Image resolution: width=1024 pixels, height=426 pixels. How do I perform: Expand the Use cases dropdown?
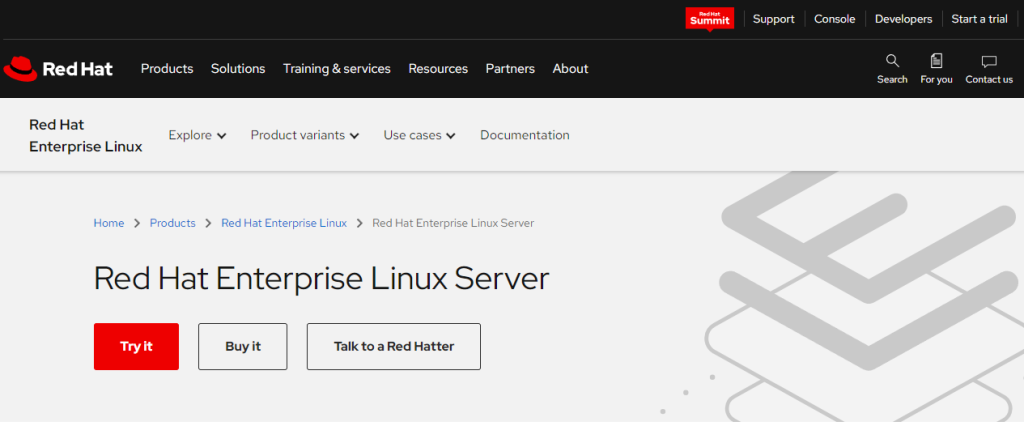click(x=419, y=135)
